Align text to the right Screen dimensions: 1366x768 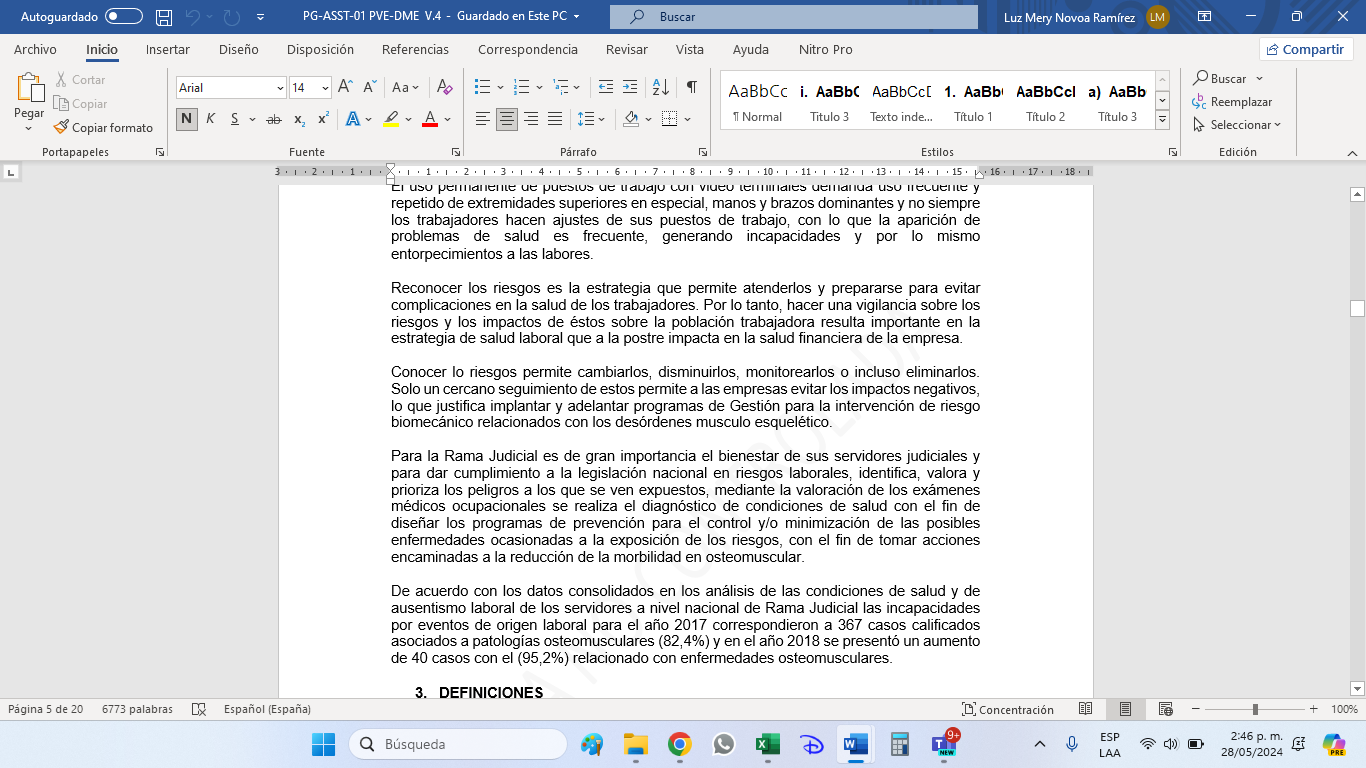531,119
